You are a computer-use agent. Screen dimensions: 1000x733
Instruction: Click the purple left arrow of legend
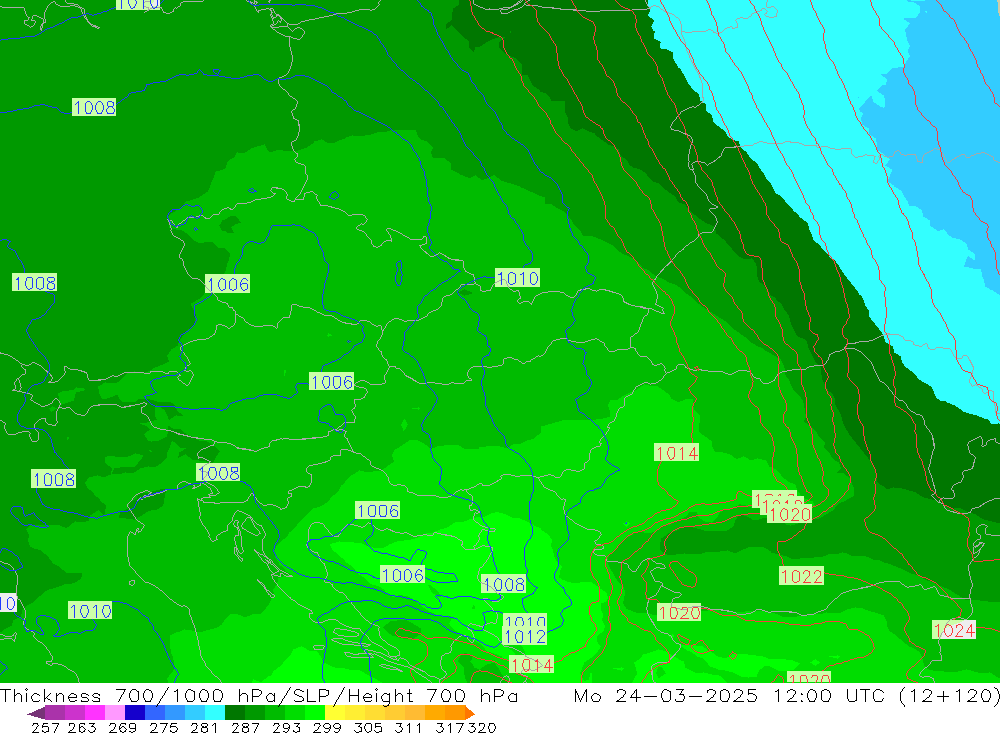click(36, 713)
